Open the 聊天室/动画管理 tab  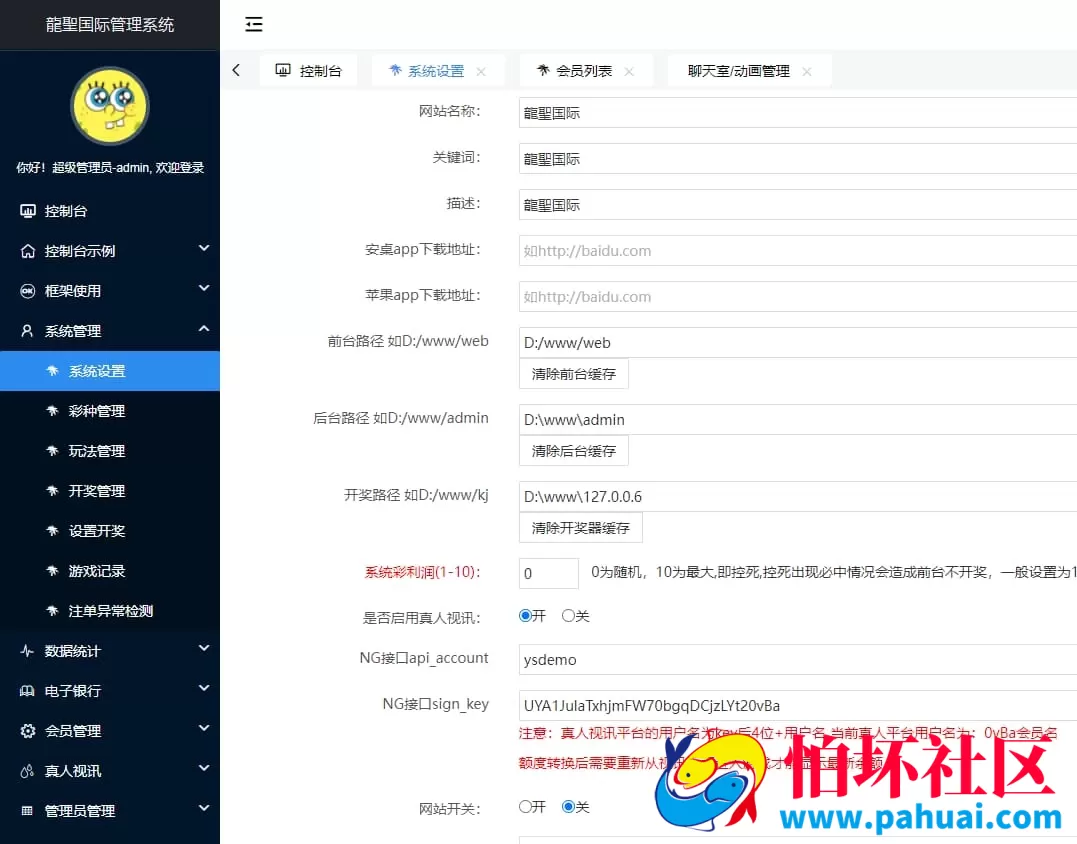740,71
